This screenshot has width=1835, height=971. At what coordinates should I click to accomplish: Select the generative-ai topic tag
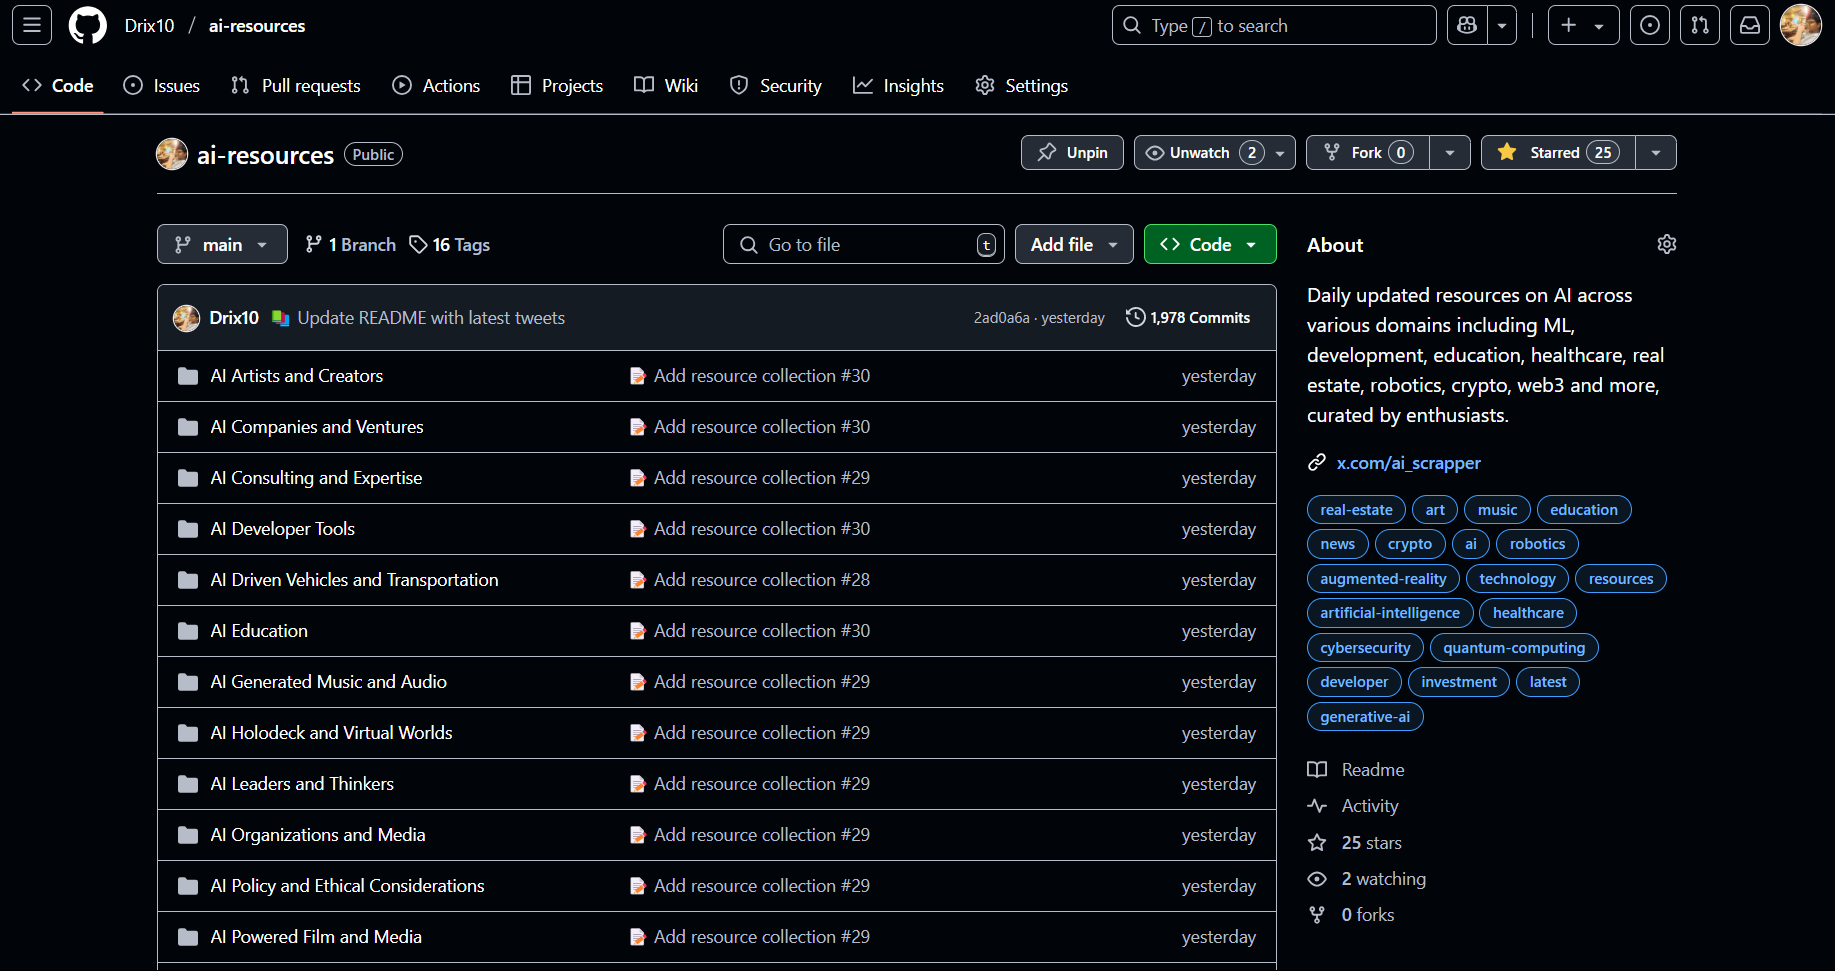tap(1365, 717)
